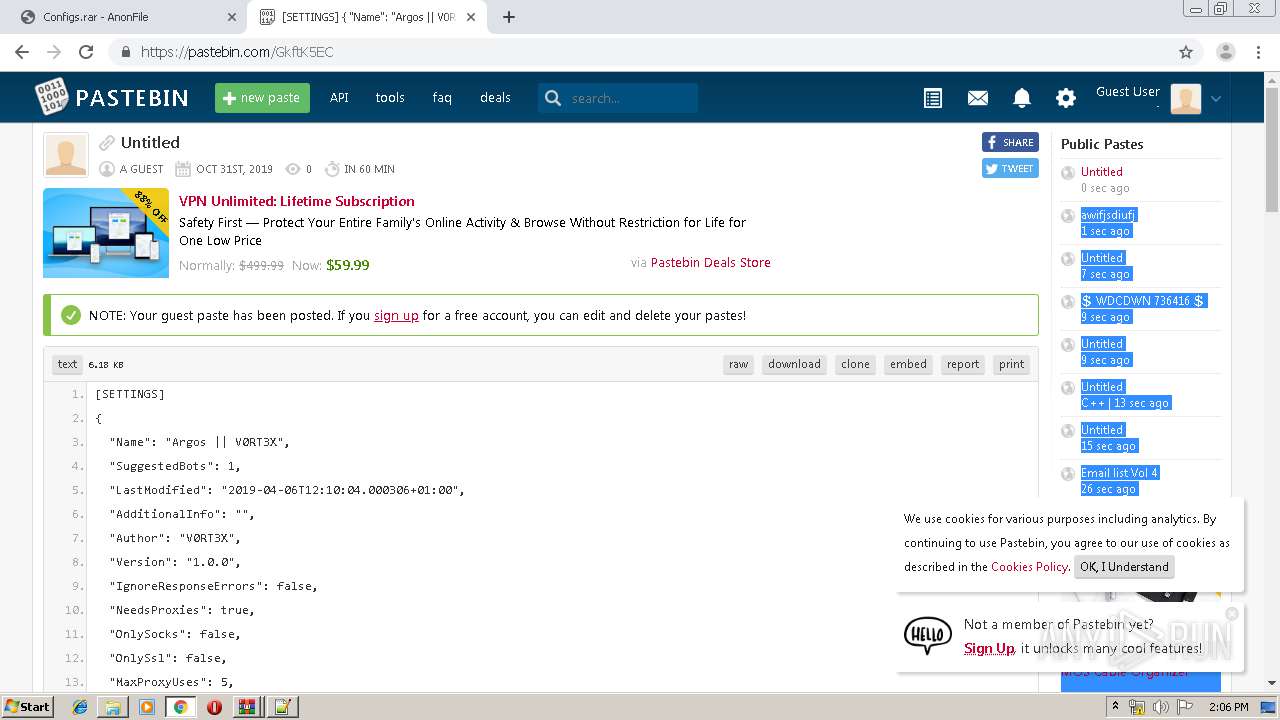Click Sign Up in the hello popup
1280x720 pixels.
point(989,648)
